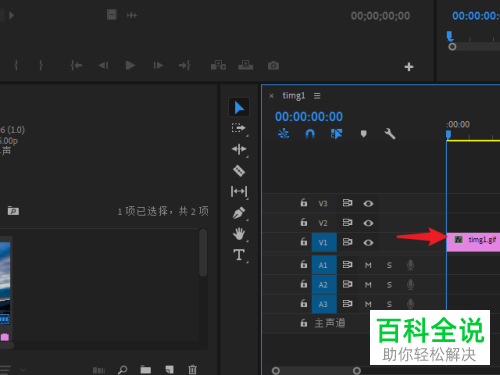The image size is (500, 375).
Task: Play the source monitor
Action: (130, 65)
